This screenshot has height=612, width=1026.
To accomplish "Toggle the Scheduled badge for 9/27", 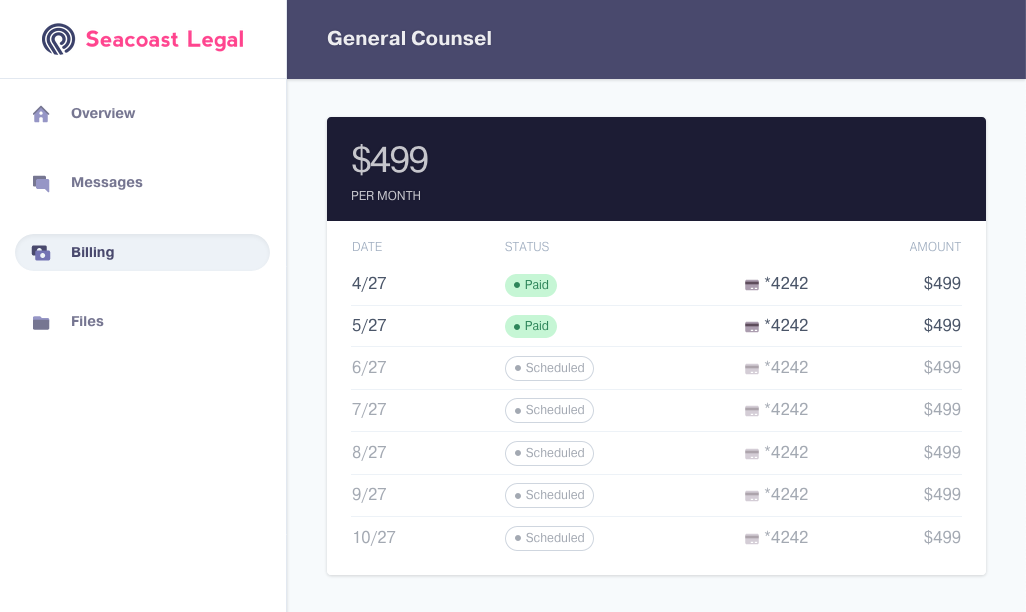I will 549,495.
